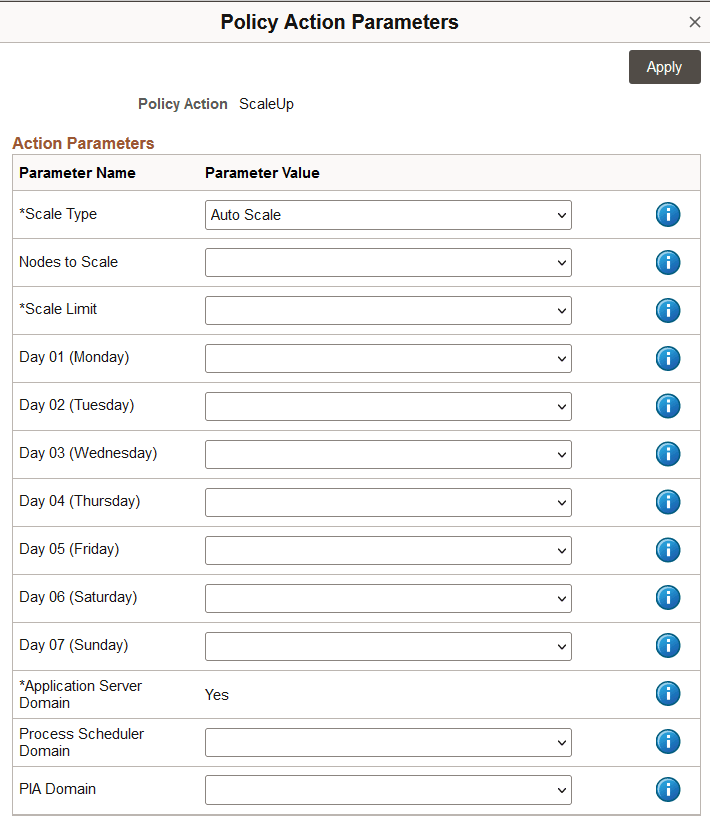Open info icon beside Nodes to Scale
The height and width of the screenshot is (823, 710).
pyautogui.click(x=668, y=262)
